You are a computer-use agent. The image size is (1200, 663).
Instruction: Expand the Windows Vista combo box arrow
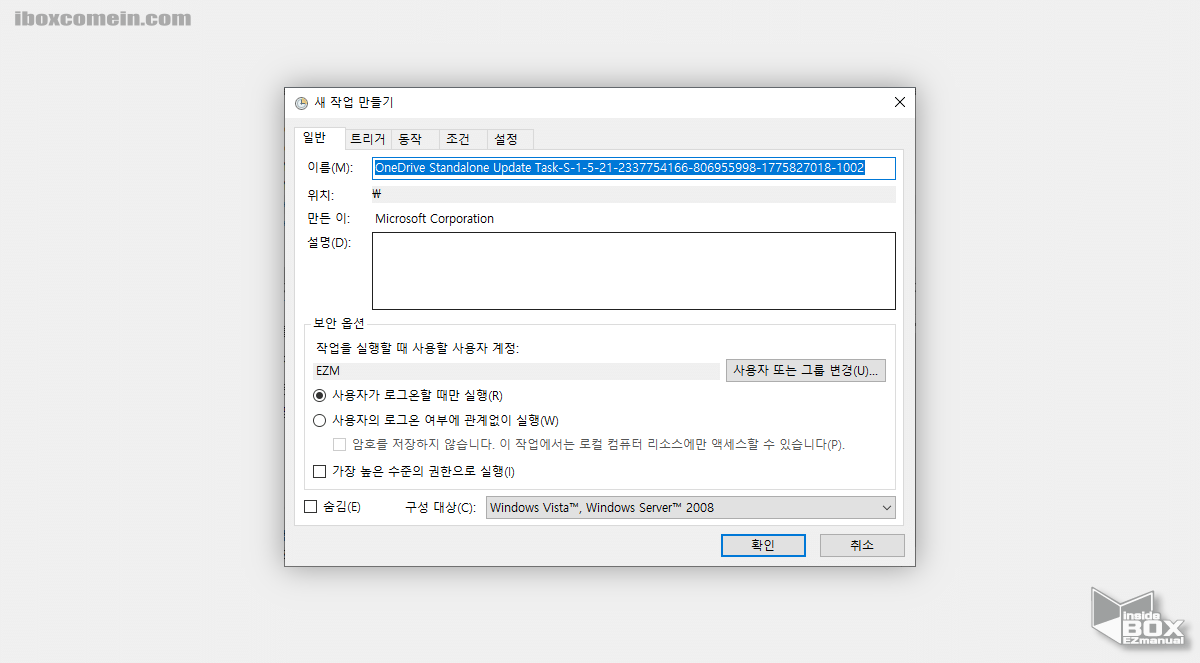pos(886,507)
